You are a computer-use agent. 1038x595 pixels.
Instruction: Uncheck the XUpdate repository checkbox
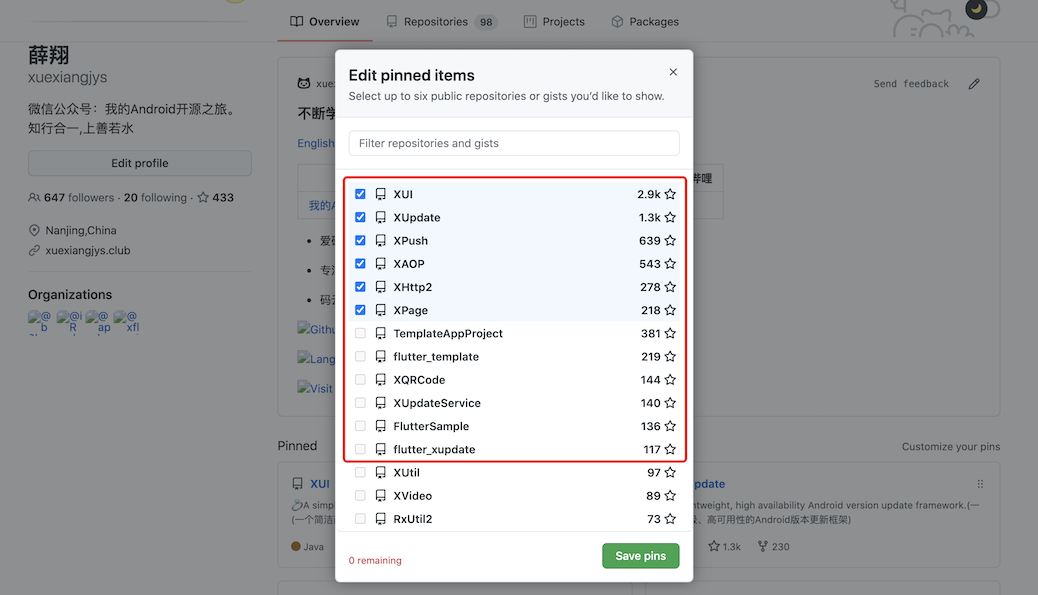[360, 217]
